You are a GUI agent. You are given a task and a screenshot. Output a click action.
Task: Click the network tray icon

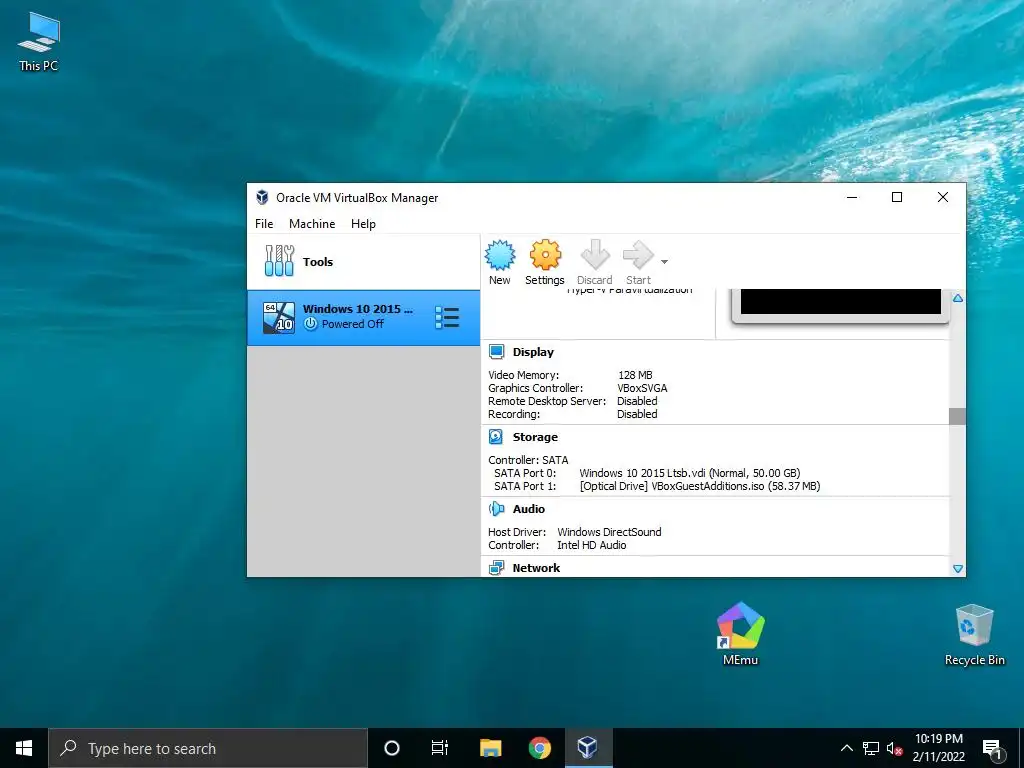point(871,748)
